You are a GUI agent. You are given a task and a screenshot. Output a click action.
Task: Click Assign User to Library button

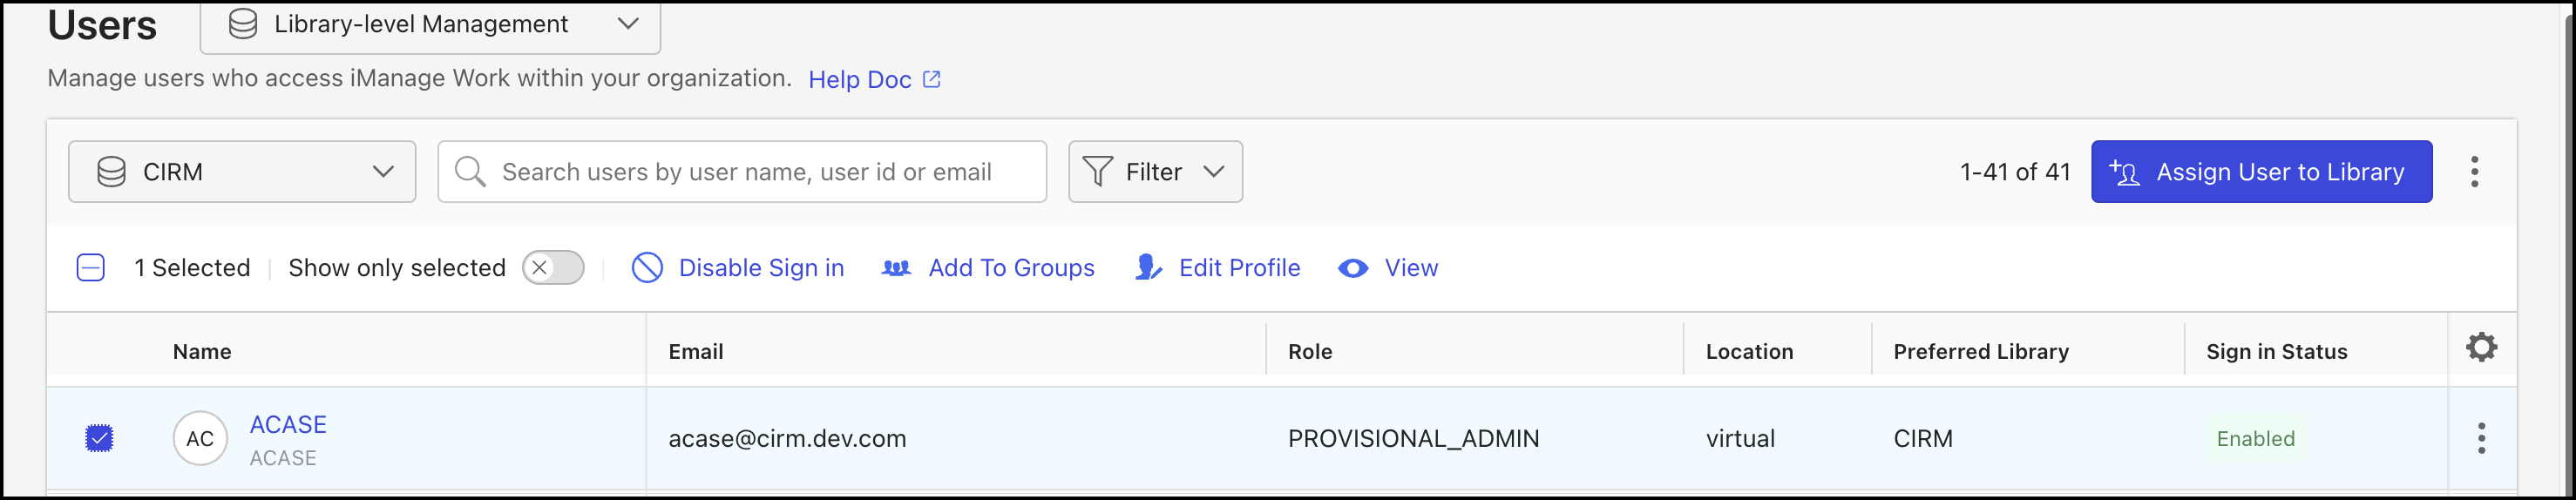coord(2261,172)
